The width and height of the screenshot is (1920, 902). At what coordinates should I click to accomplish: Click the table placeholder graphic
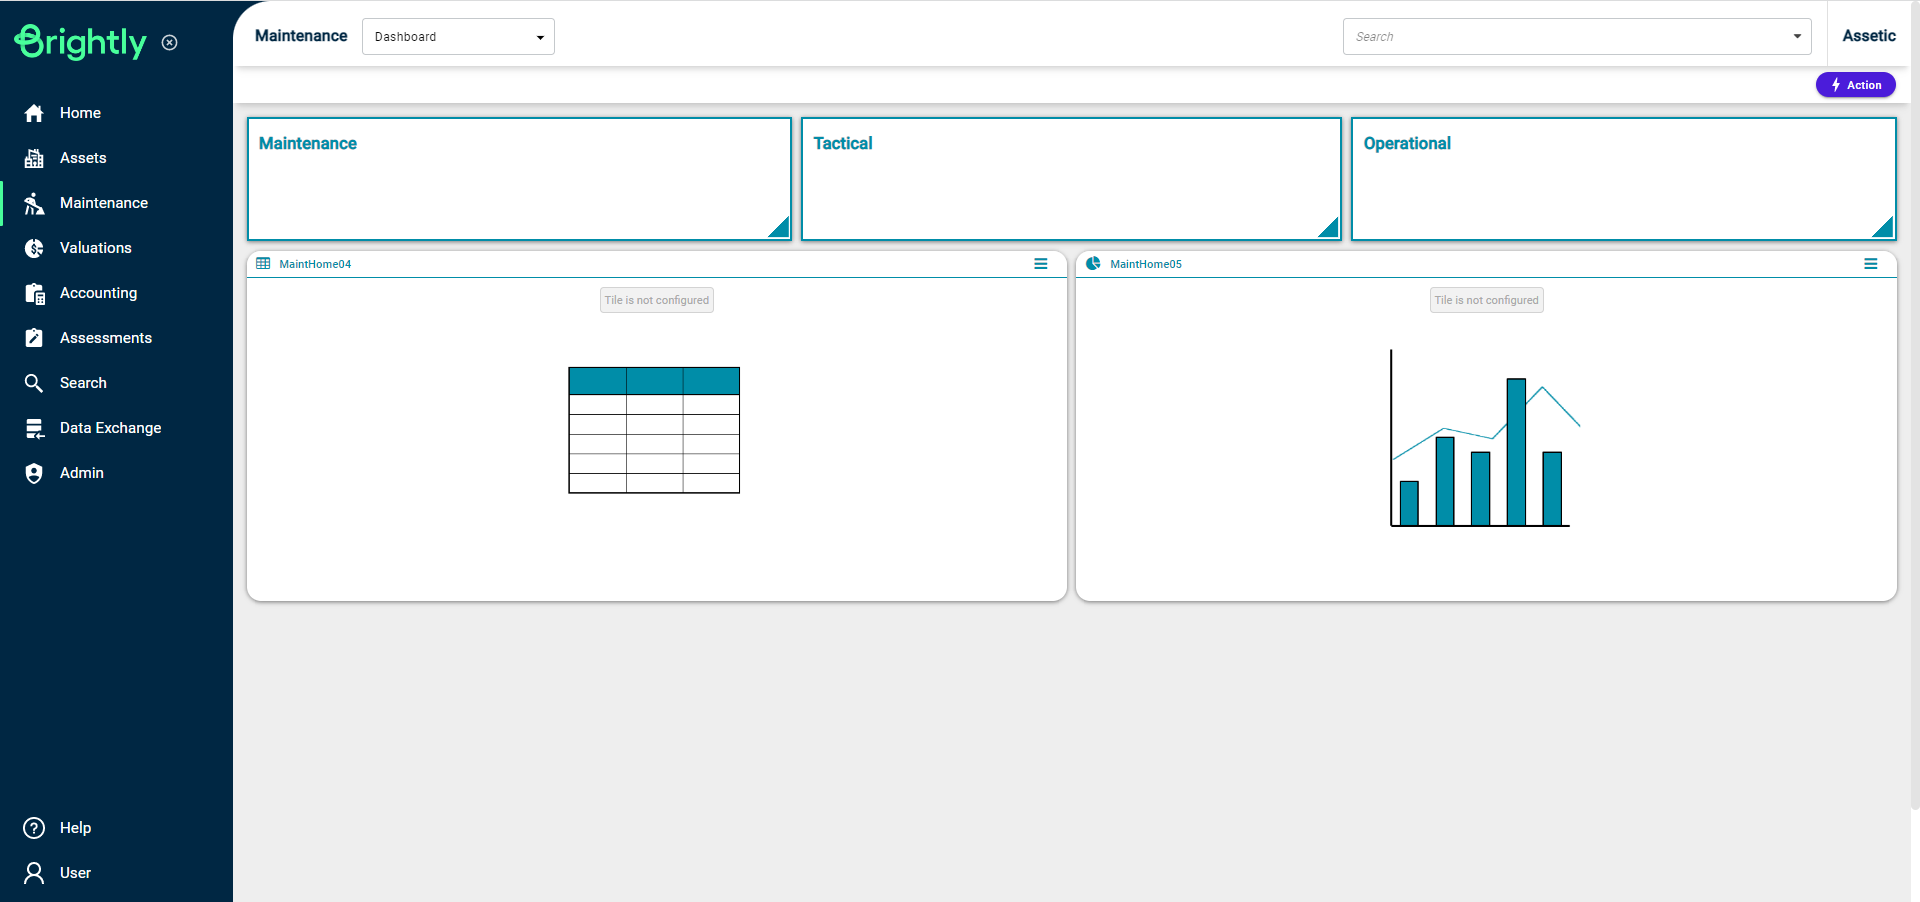(654, 430)
